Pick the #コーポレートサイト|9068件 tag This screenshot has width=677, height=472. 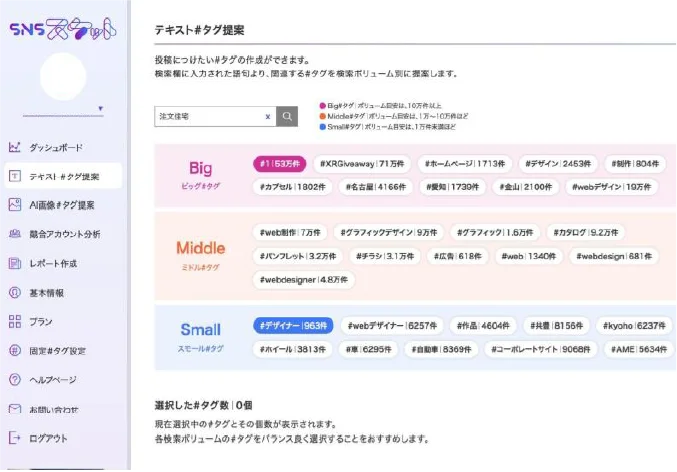tap(541, 349)
